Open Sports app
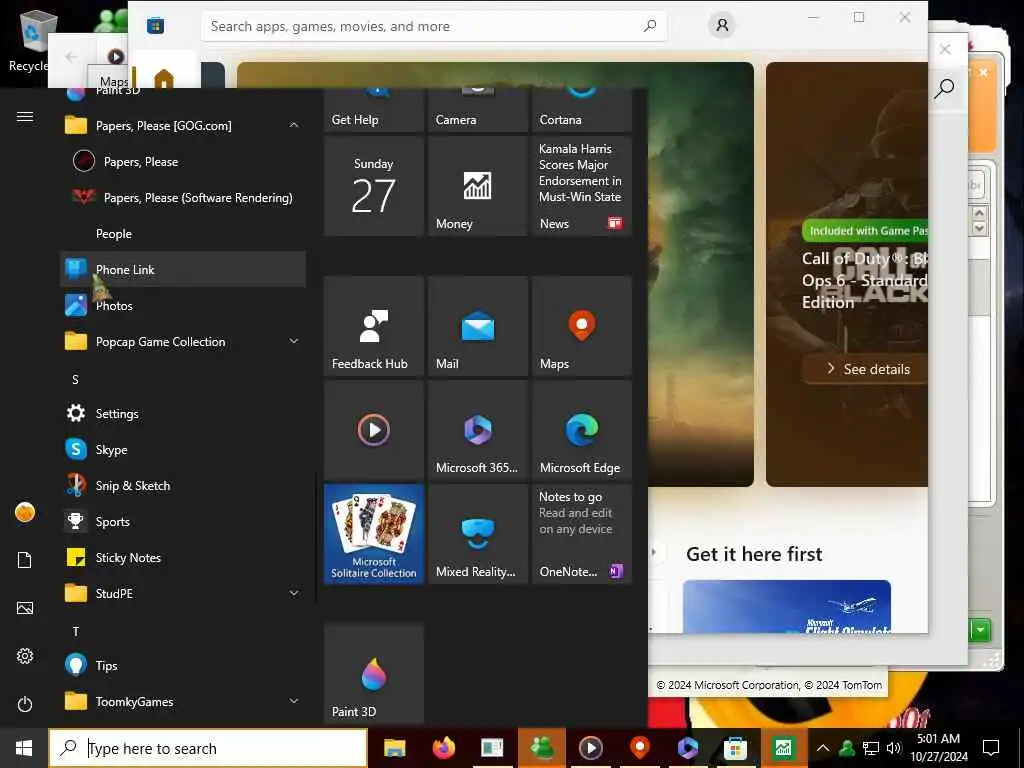Image resolution: width=1024 pixels, height=768 pixels. pyautogui.click(x=183, y=521)
